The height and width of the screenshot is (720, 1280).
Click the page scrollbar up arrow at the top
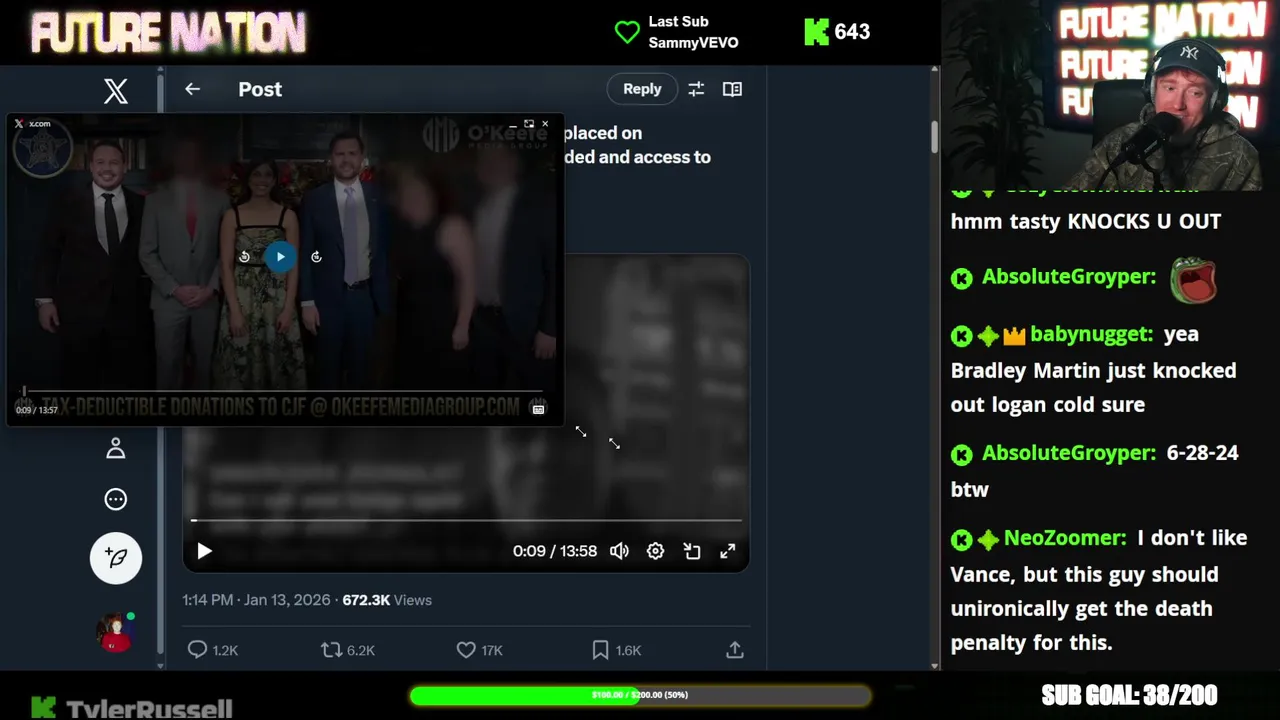click(935, 71)
